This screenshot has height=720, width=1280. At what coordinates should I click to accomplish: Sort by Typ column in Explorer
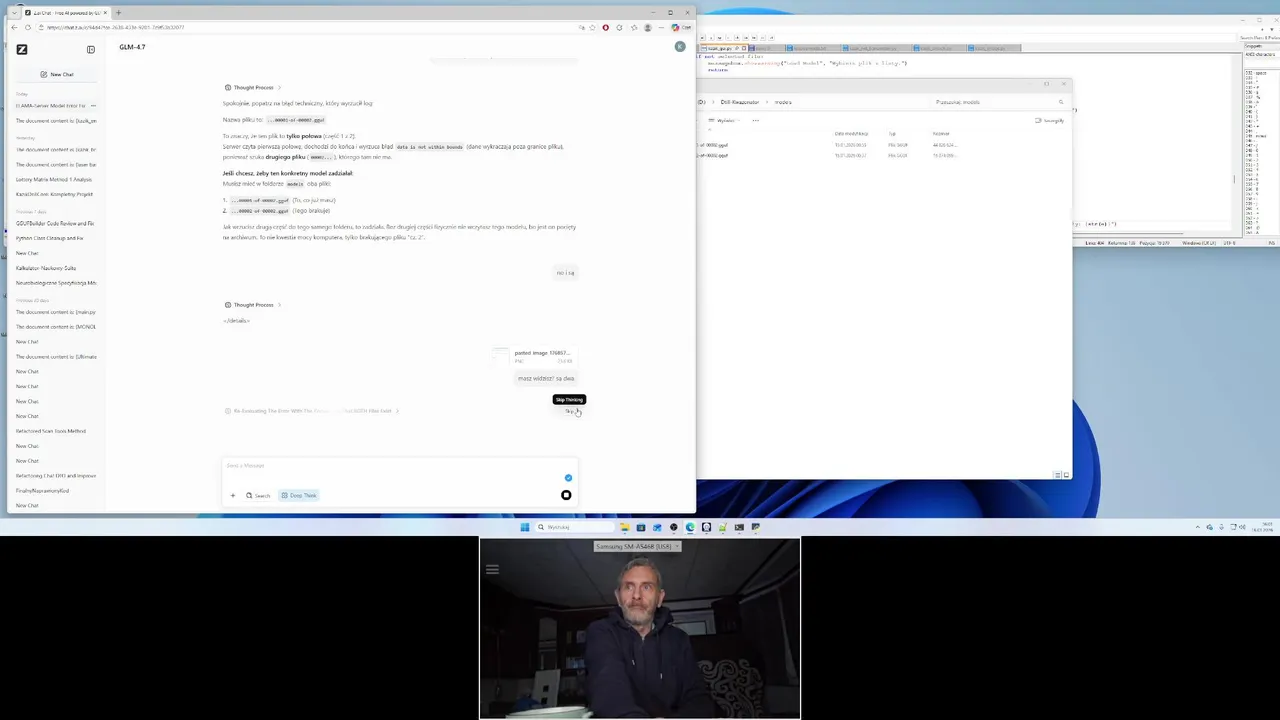892,133
